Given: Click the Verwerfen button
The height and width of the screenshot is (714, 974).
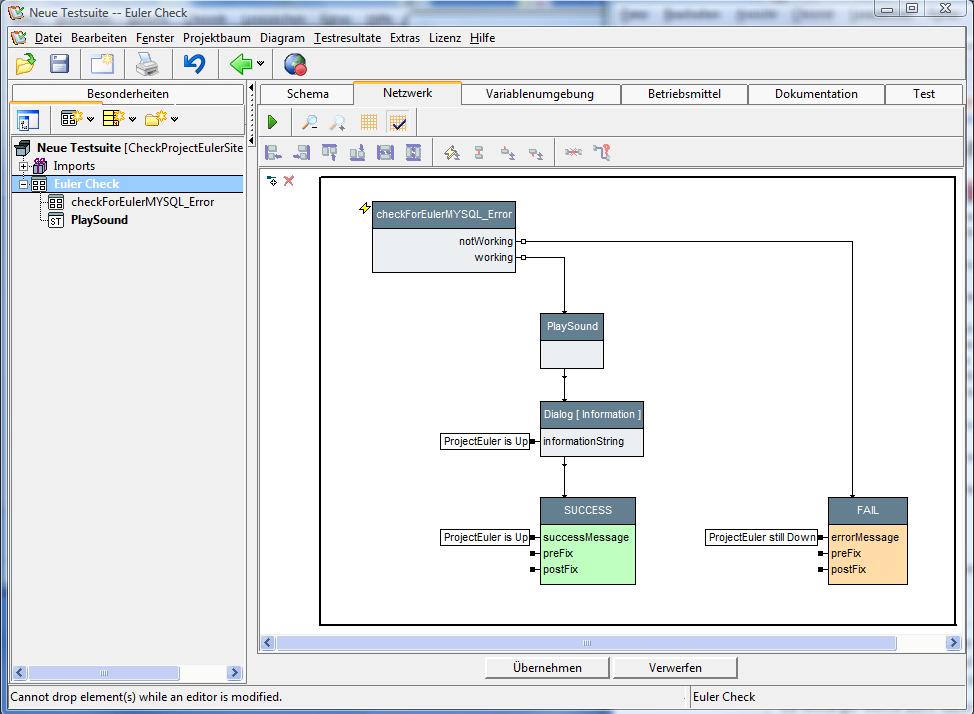Looking at the screenshot, I should pyautogui.click(x=675, y=667).
